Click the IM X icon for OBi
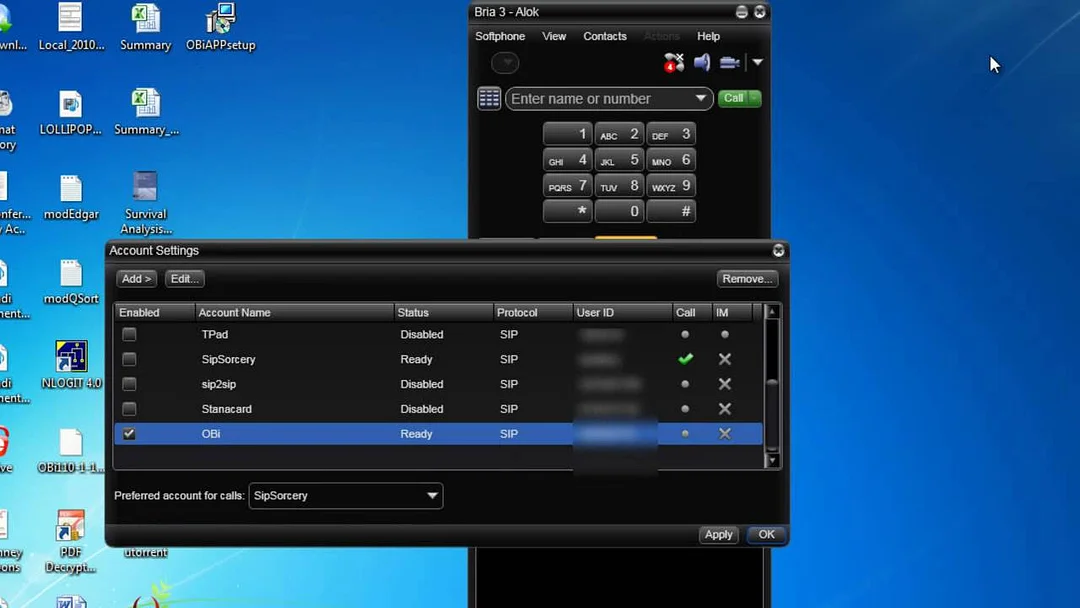The height and width of the screenshot is (608, 1080). click(x=725, y=434)
